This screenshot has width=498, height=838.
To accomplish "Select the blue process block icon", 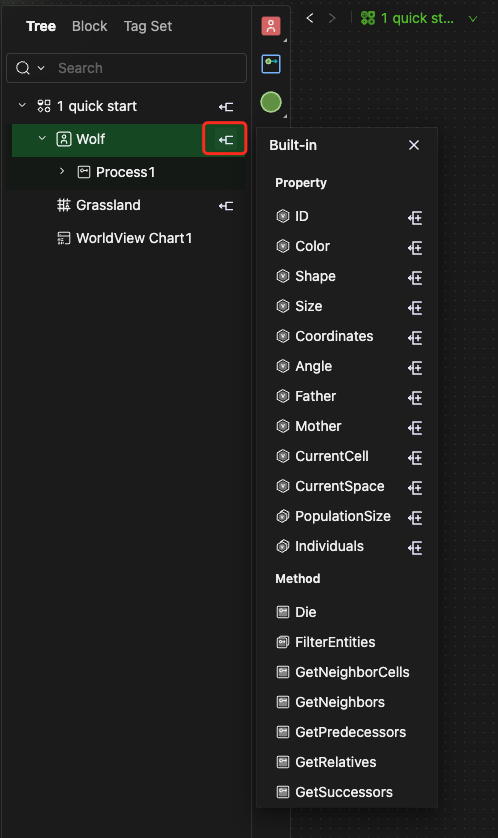I will click(x=271, y=64).
